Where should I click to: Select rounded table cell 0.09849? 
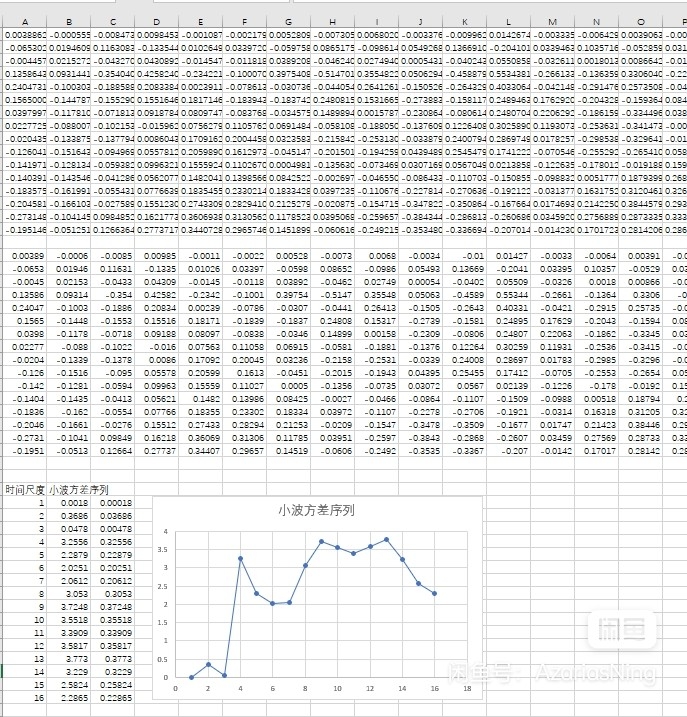(x=113, y=438)
